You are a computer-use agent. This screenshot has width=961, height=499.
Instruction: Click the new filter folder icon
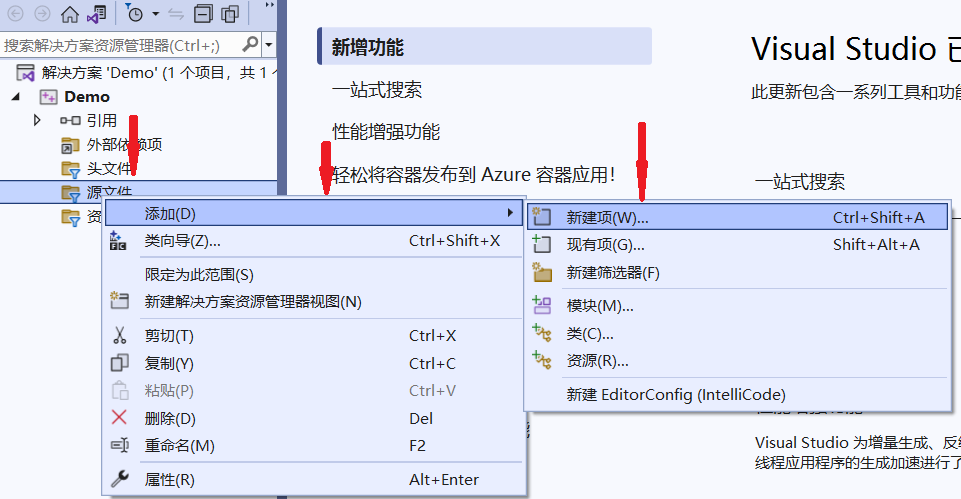542,272
